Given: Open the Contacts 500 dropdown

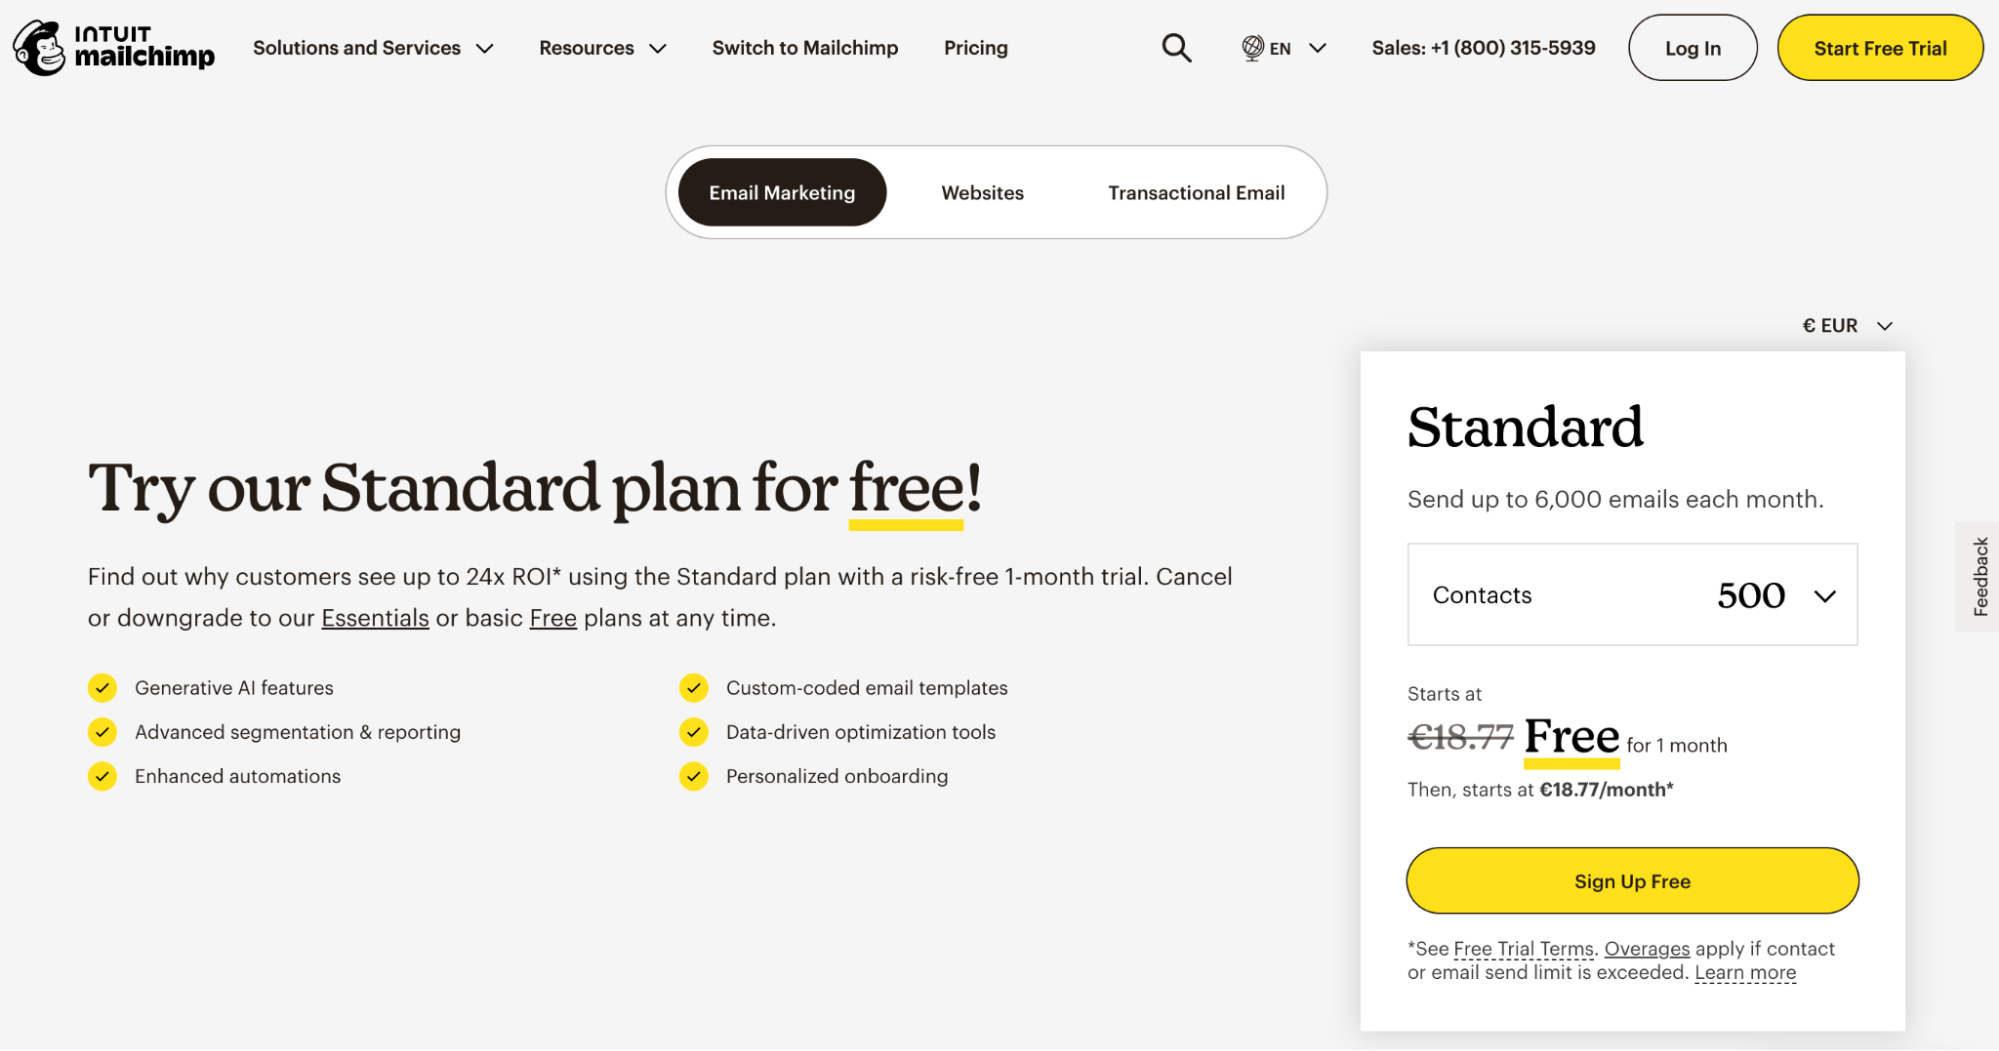Looking at the screenshot, I should coord(1632,595).
